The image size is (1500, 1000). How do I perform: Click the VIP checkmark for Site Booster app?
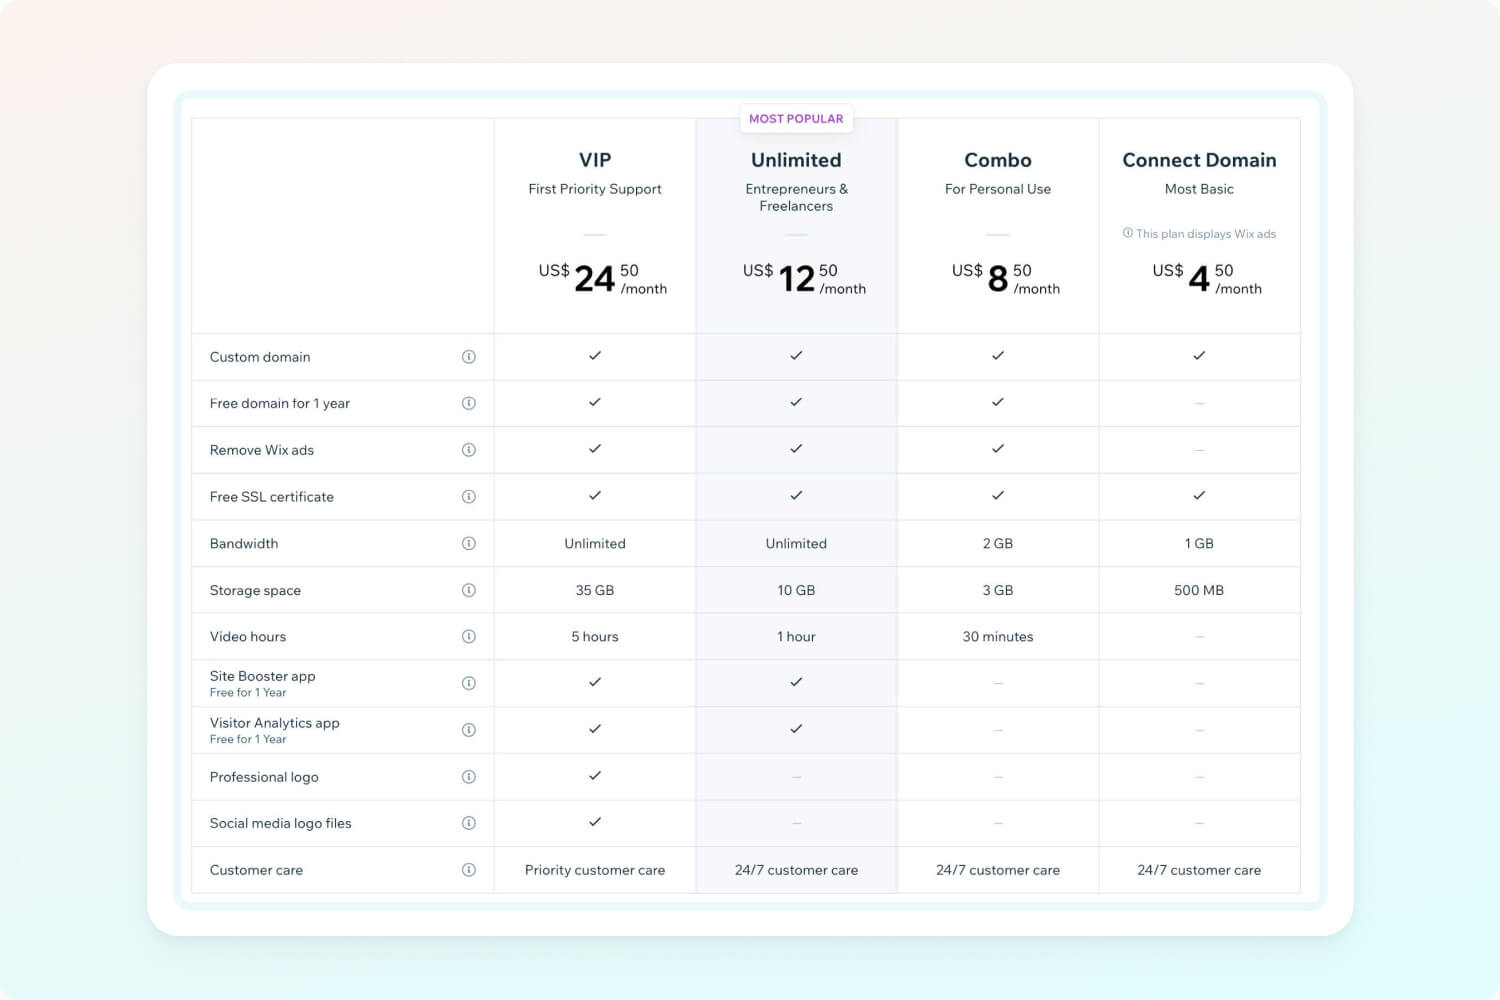tap(595, 682)
